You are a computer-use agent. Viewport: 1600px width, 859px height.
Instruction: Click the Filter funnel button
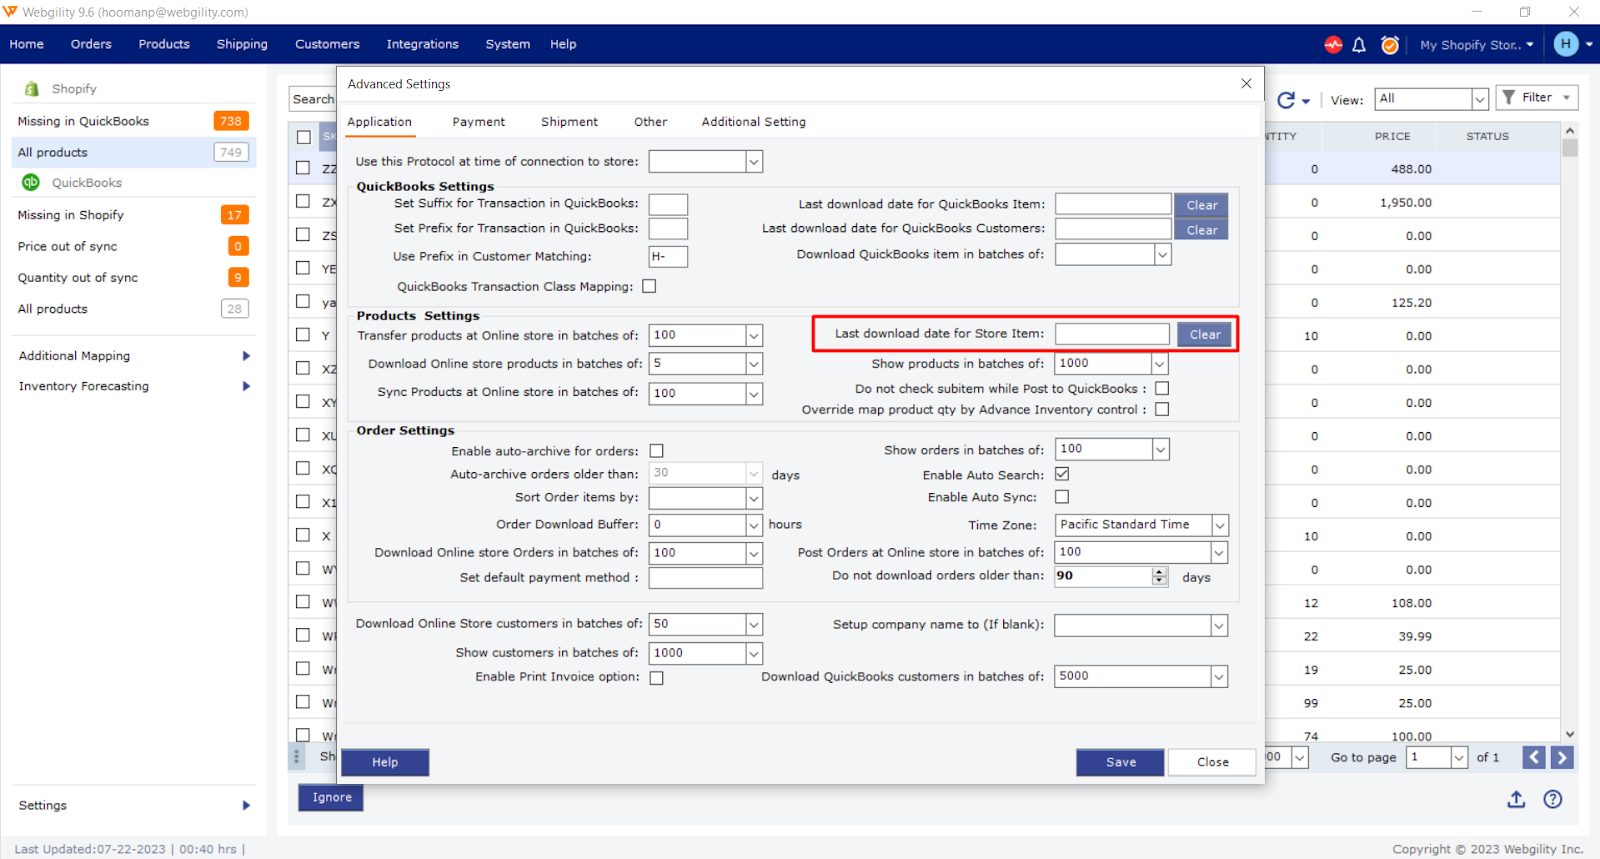coord(1537,97)
